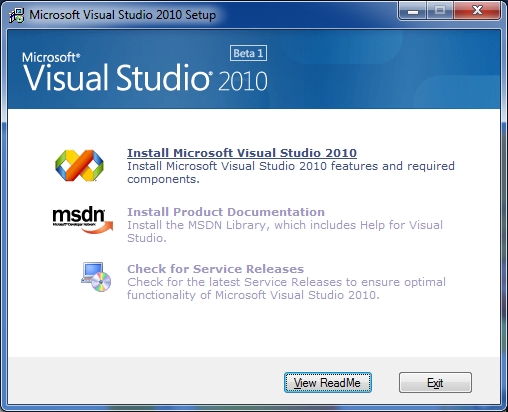Click the 'Check for the latest Service Releases' description
Image resolution: width=508 pixels, height=412 pixels.
[x=286, y=289]
